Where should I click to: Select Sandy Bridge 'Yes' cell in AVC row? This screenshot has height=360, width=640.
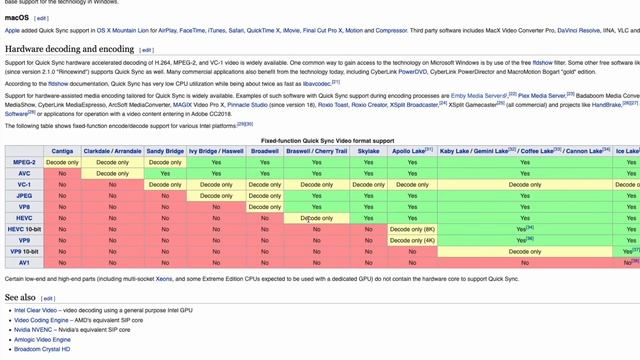[x=165, y=173]
